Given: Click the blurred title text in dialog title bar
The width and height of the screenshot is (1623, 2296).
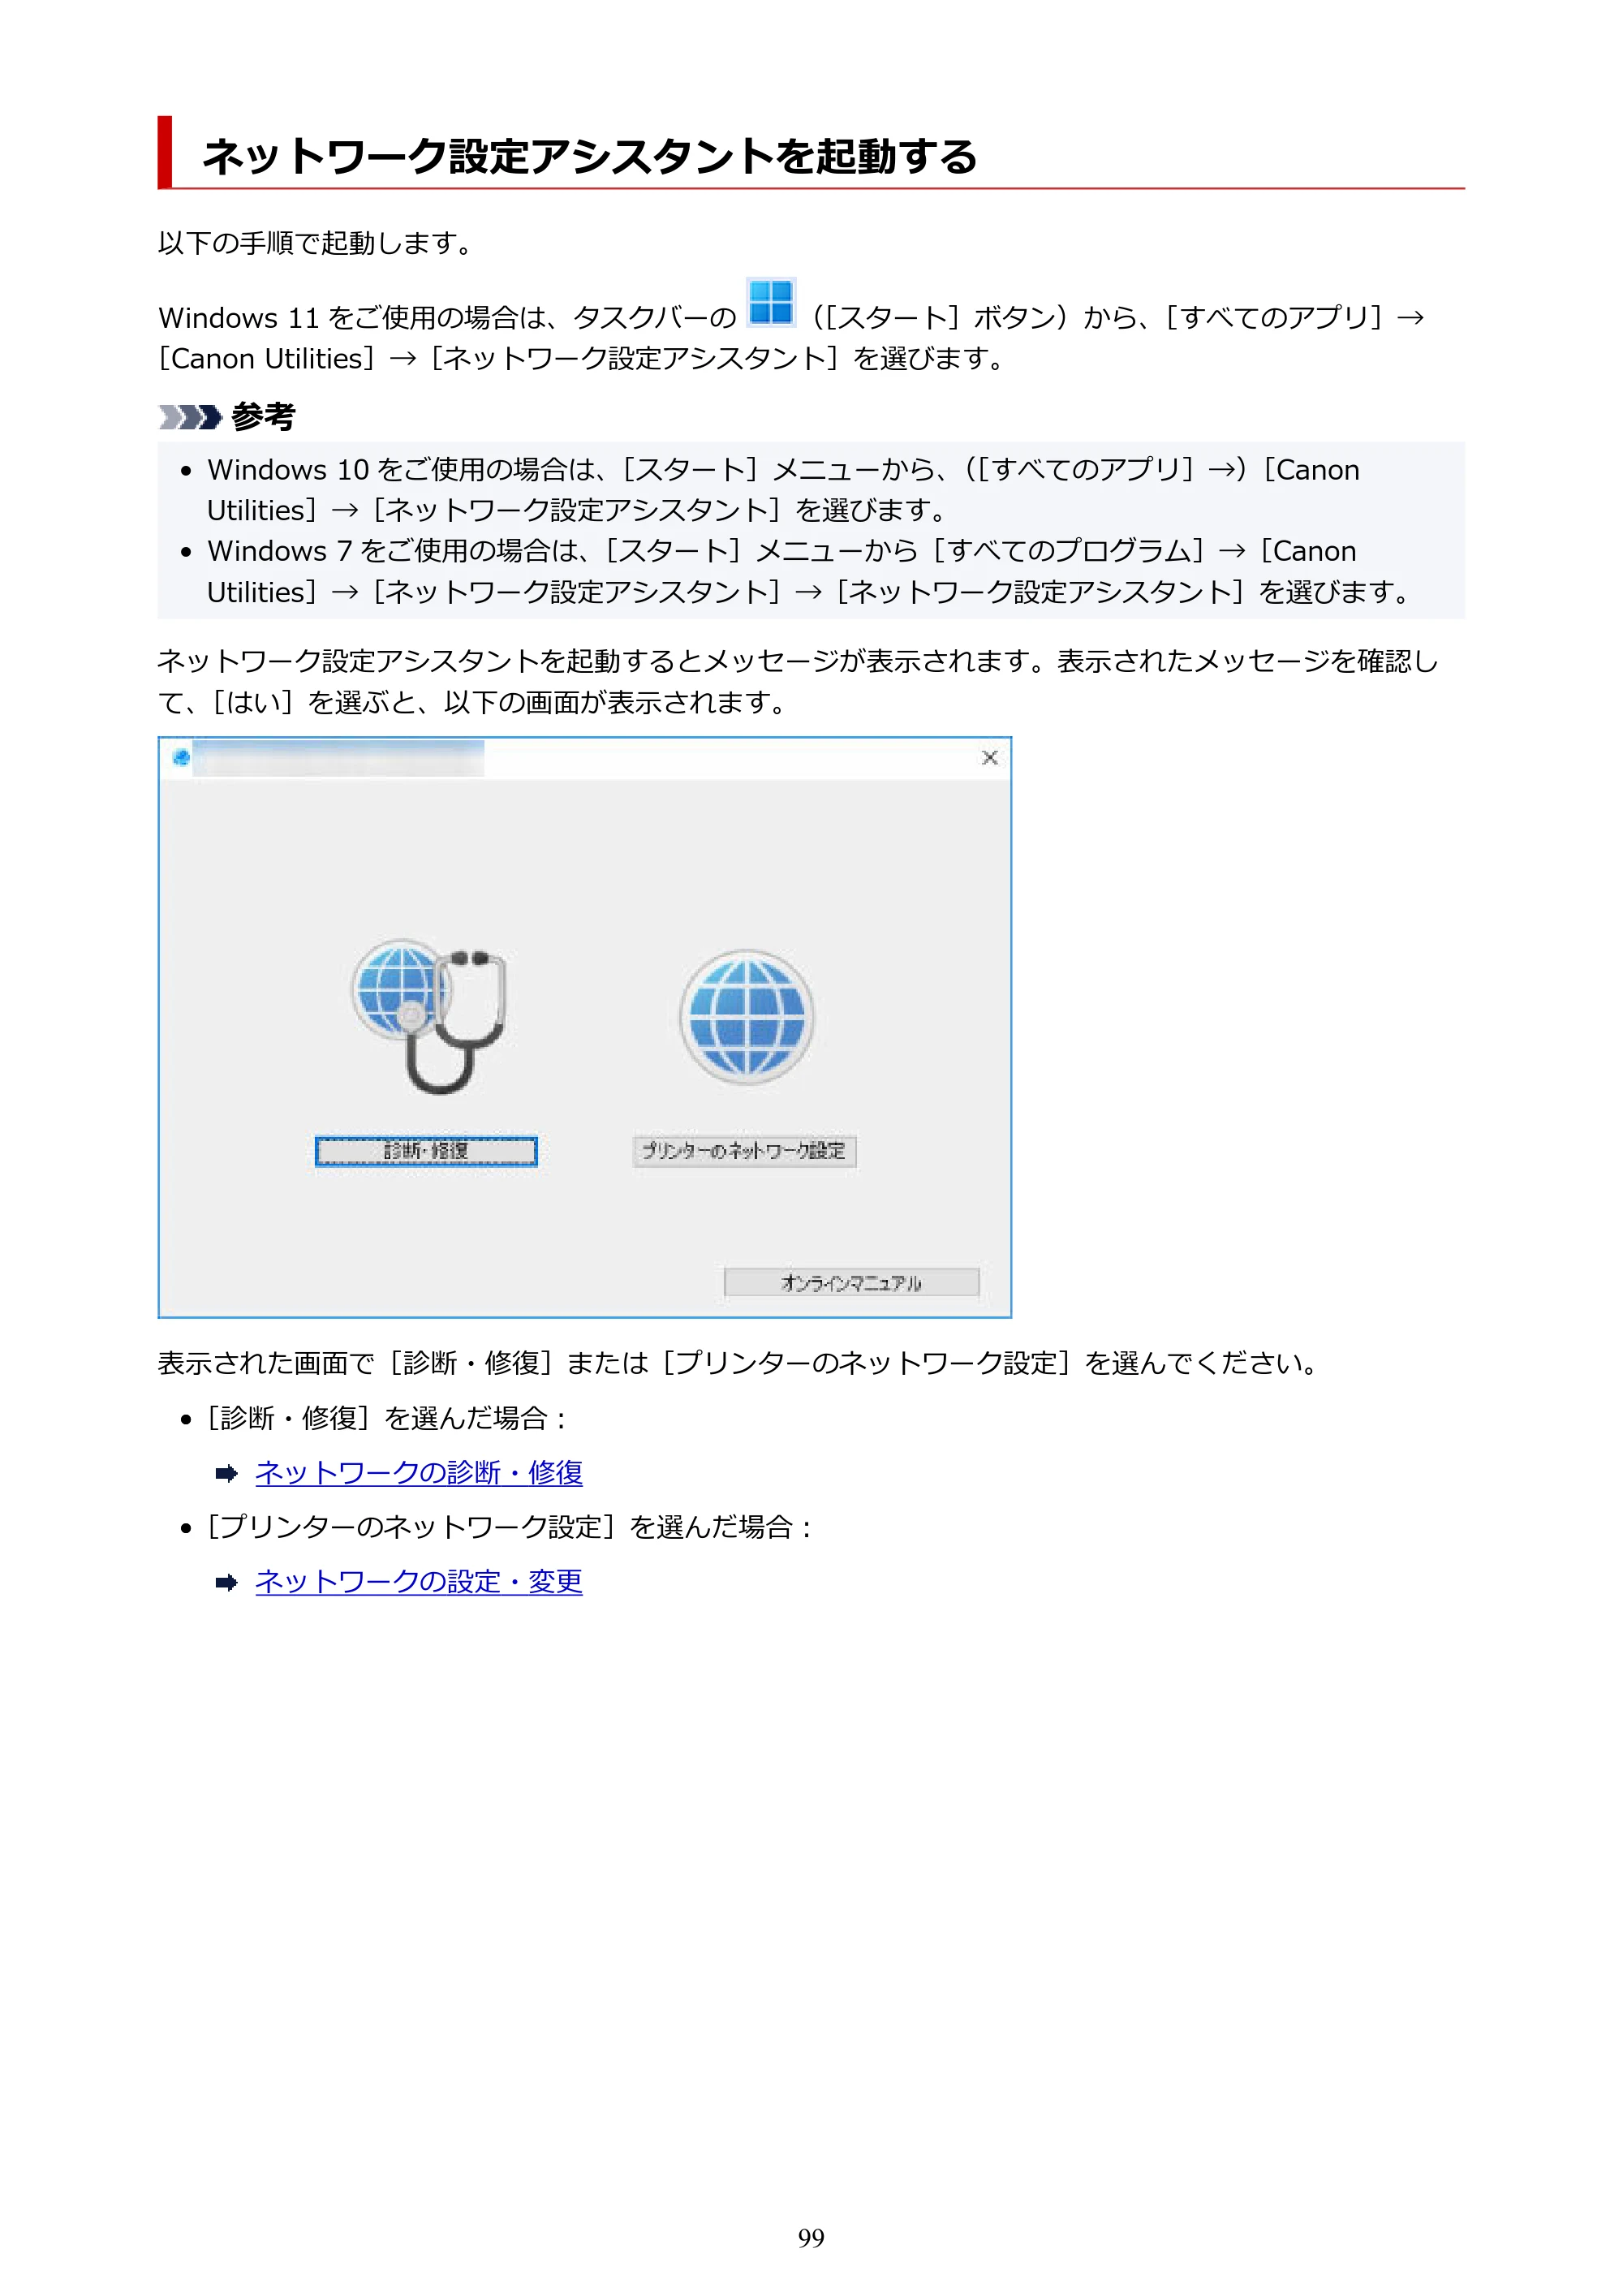Looking at the screenshot, I should 339,758.
